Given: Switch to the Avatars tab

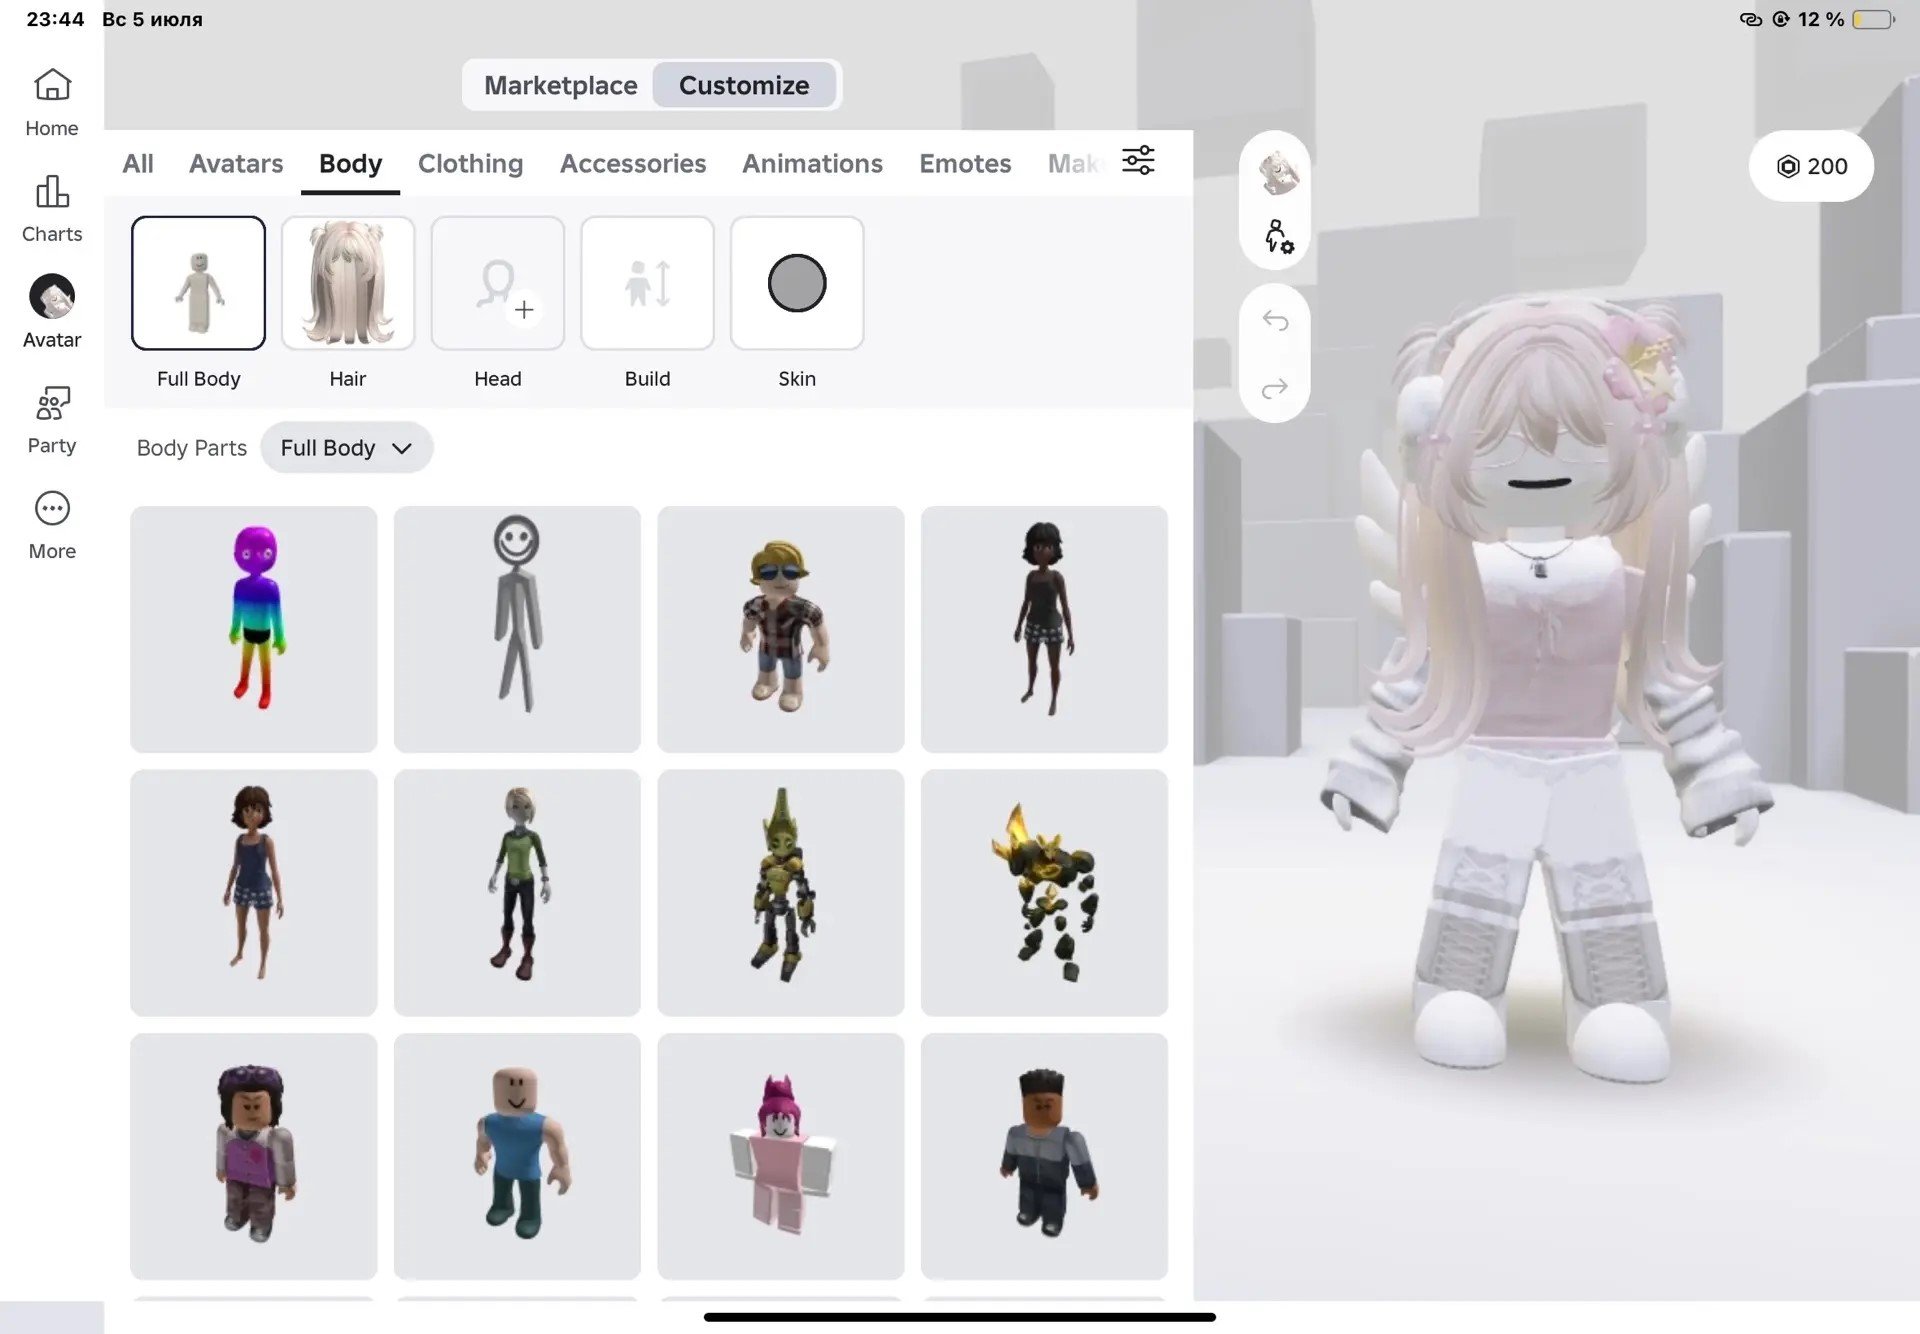Looking at the screenshot, I should tap(236, 163).
